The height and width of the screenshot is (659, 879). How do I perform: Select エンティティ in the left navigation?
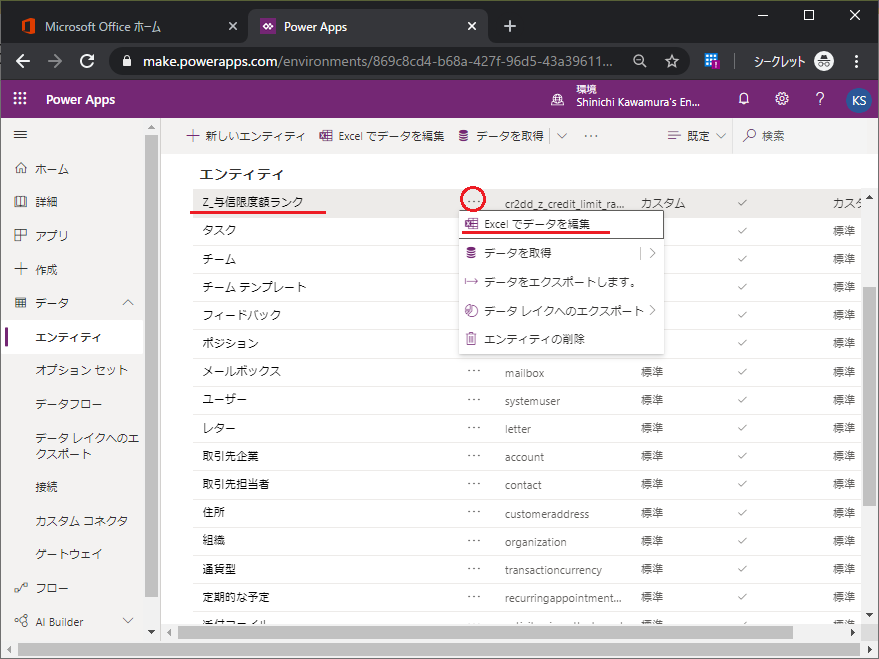click(x=72, y=337)
